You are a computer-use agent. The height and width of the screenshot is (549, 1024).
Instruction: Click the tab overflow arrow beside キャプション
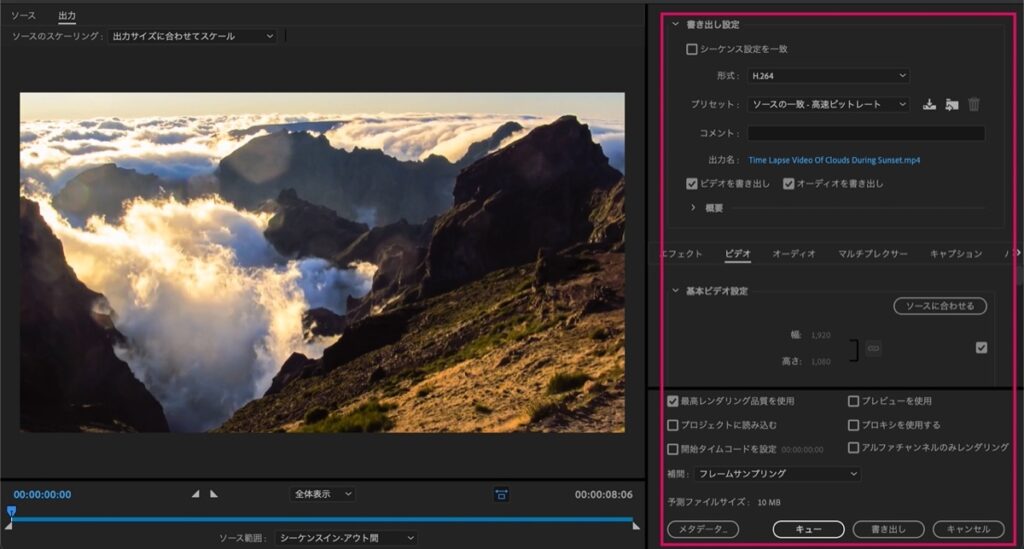1017,253
